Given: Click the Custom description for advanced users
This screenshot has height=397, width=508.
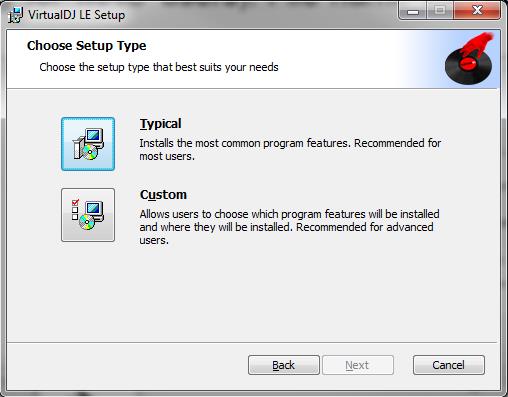Looking at the screenshot, I should (289, 227).
